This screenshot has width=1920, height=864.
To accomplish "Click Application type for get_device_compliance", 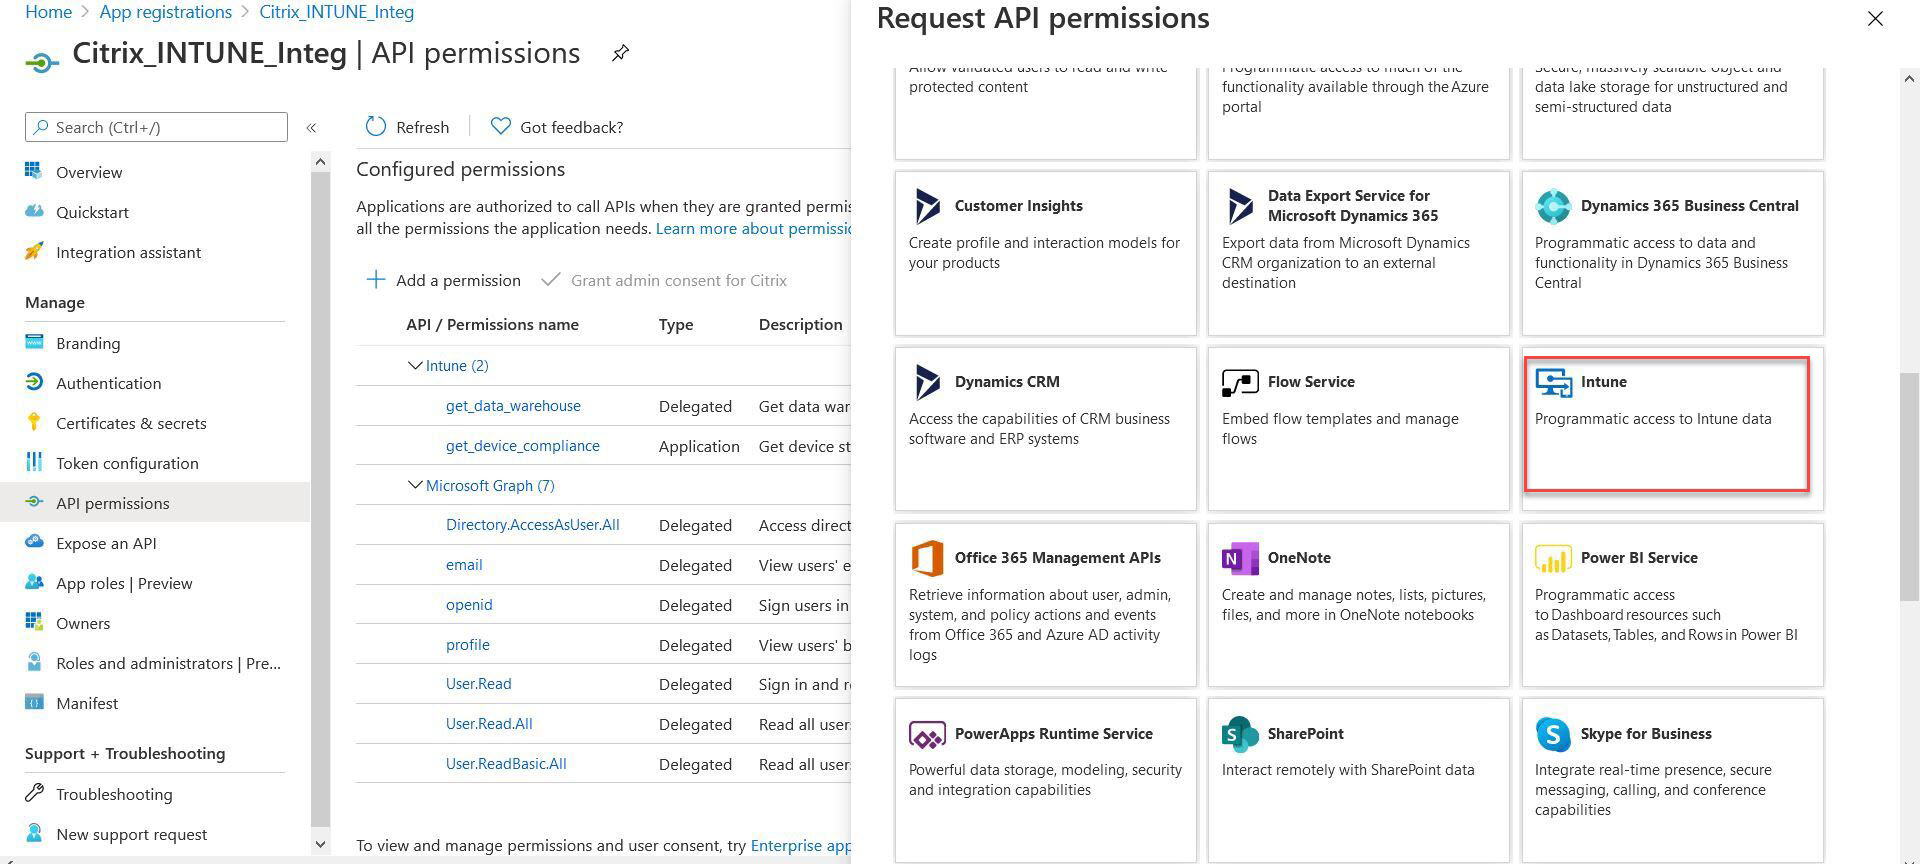I will [x=699, y=447].
